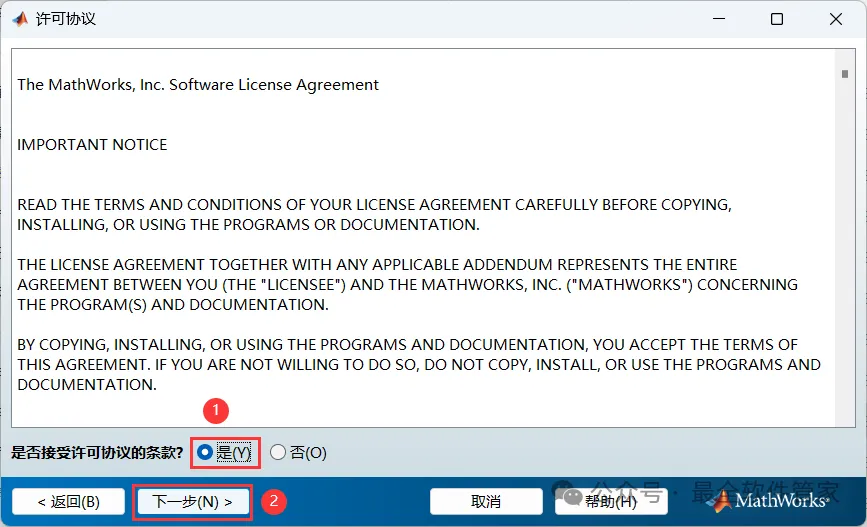
Task: Click the MATLAB icon in the title bar
Action: [x=20, y=19]
